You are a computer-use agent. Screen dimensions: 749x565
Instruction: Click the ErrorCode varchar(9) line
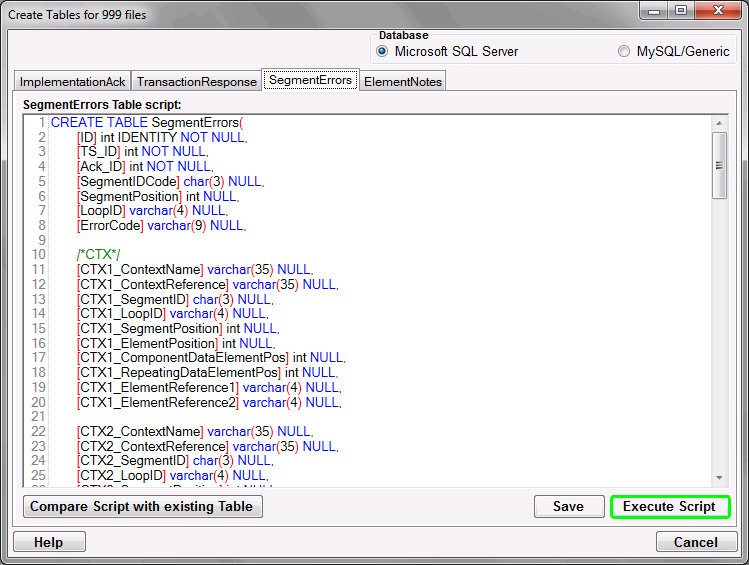click(x=160, y=226)
